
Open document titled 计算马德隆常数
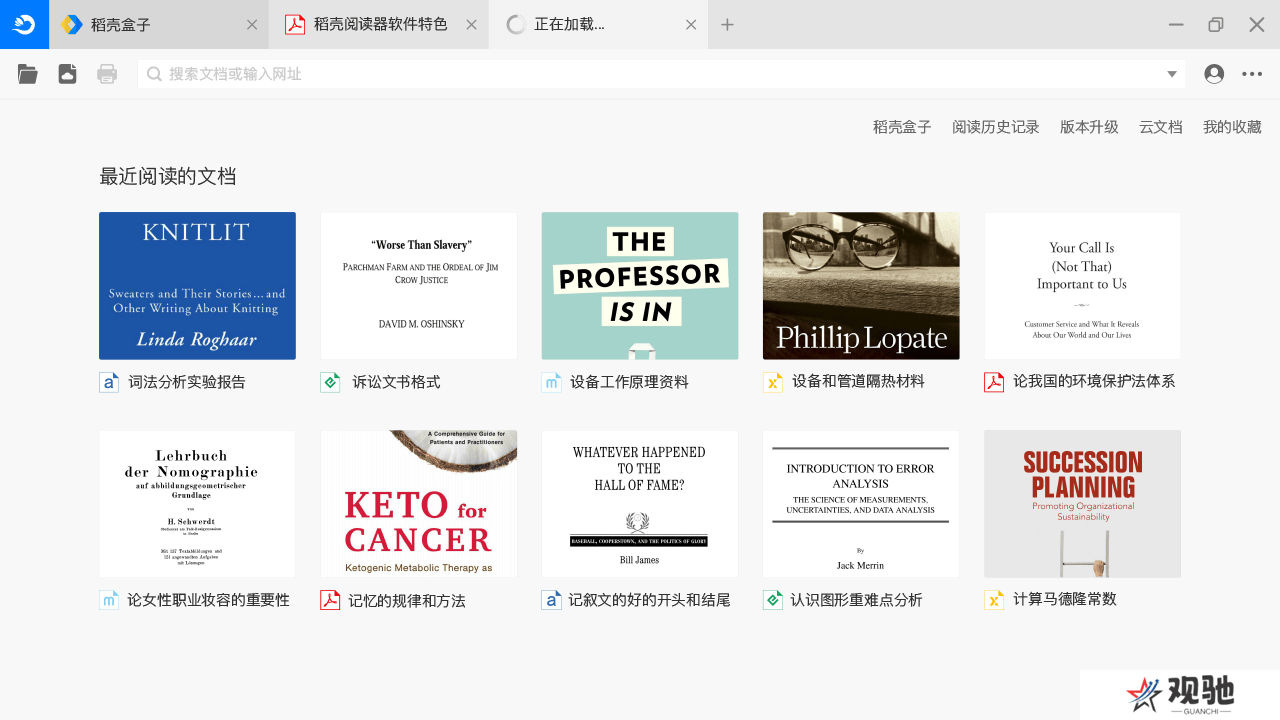click(1065, 599)
